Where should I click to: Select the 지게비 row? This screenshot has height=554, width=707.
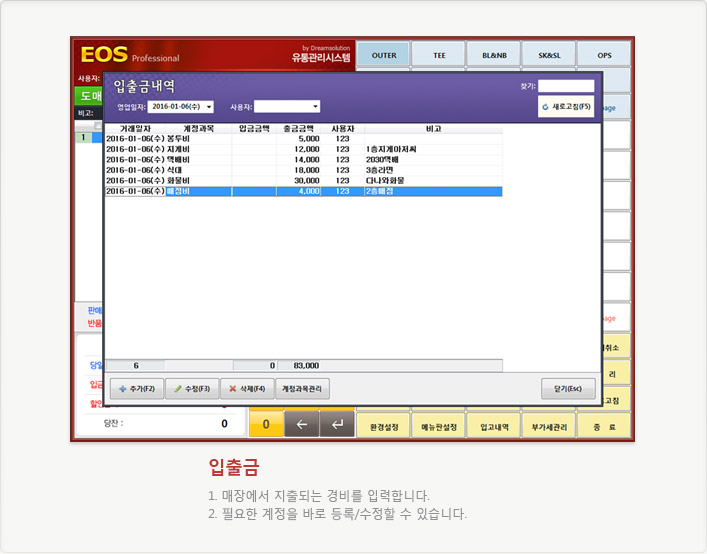pos(304,149)
